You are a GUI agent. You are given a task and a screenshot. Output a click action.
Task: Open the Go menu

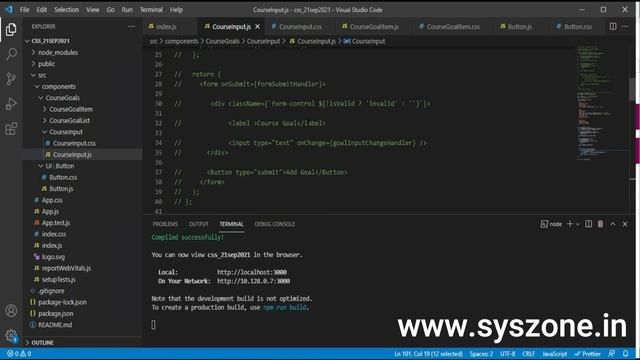coord(110,9)
